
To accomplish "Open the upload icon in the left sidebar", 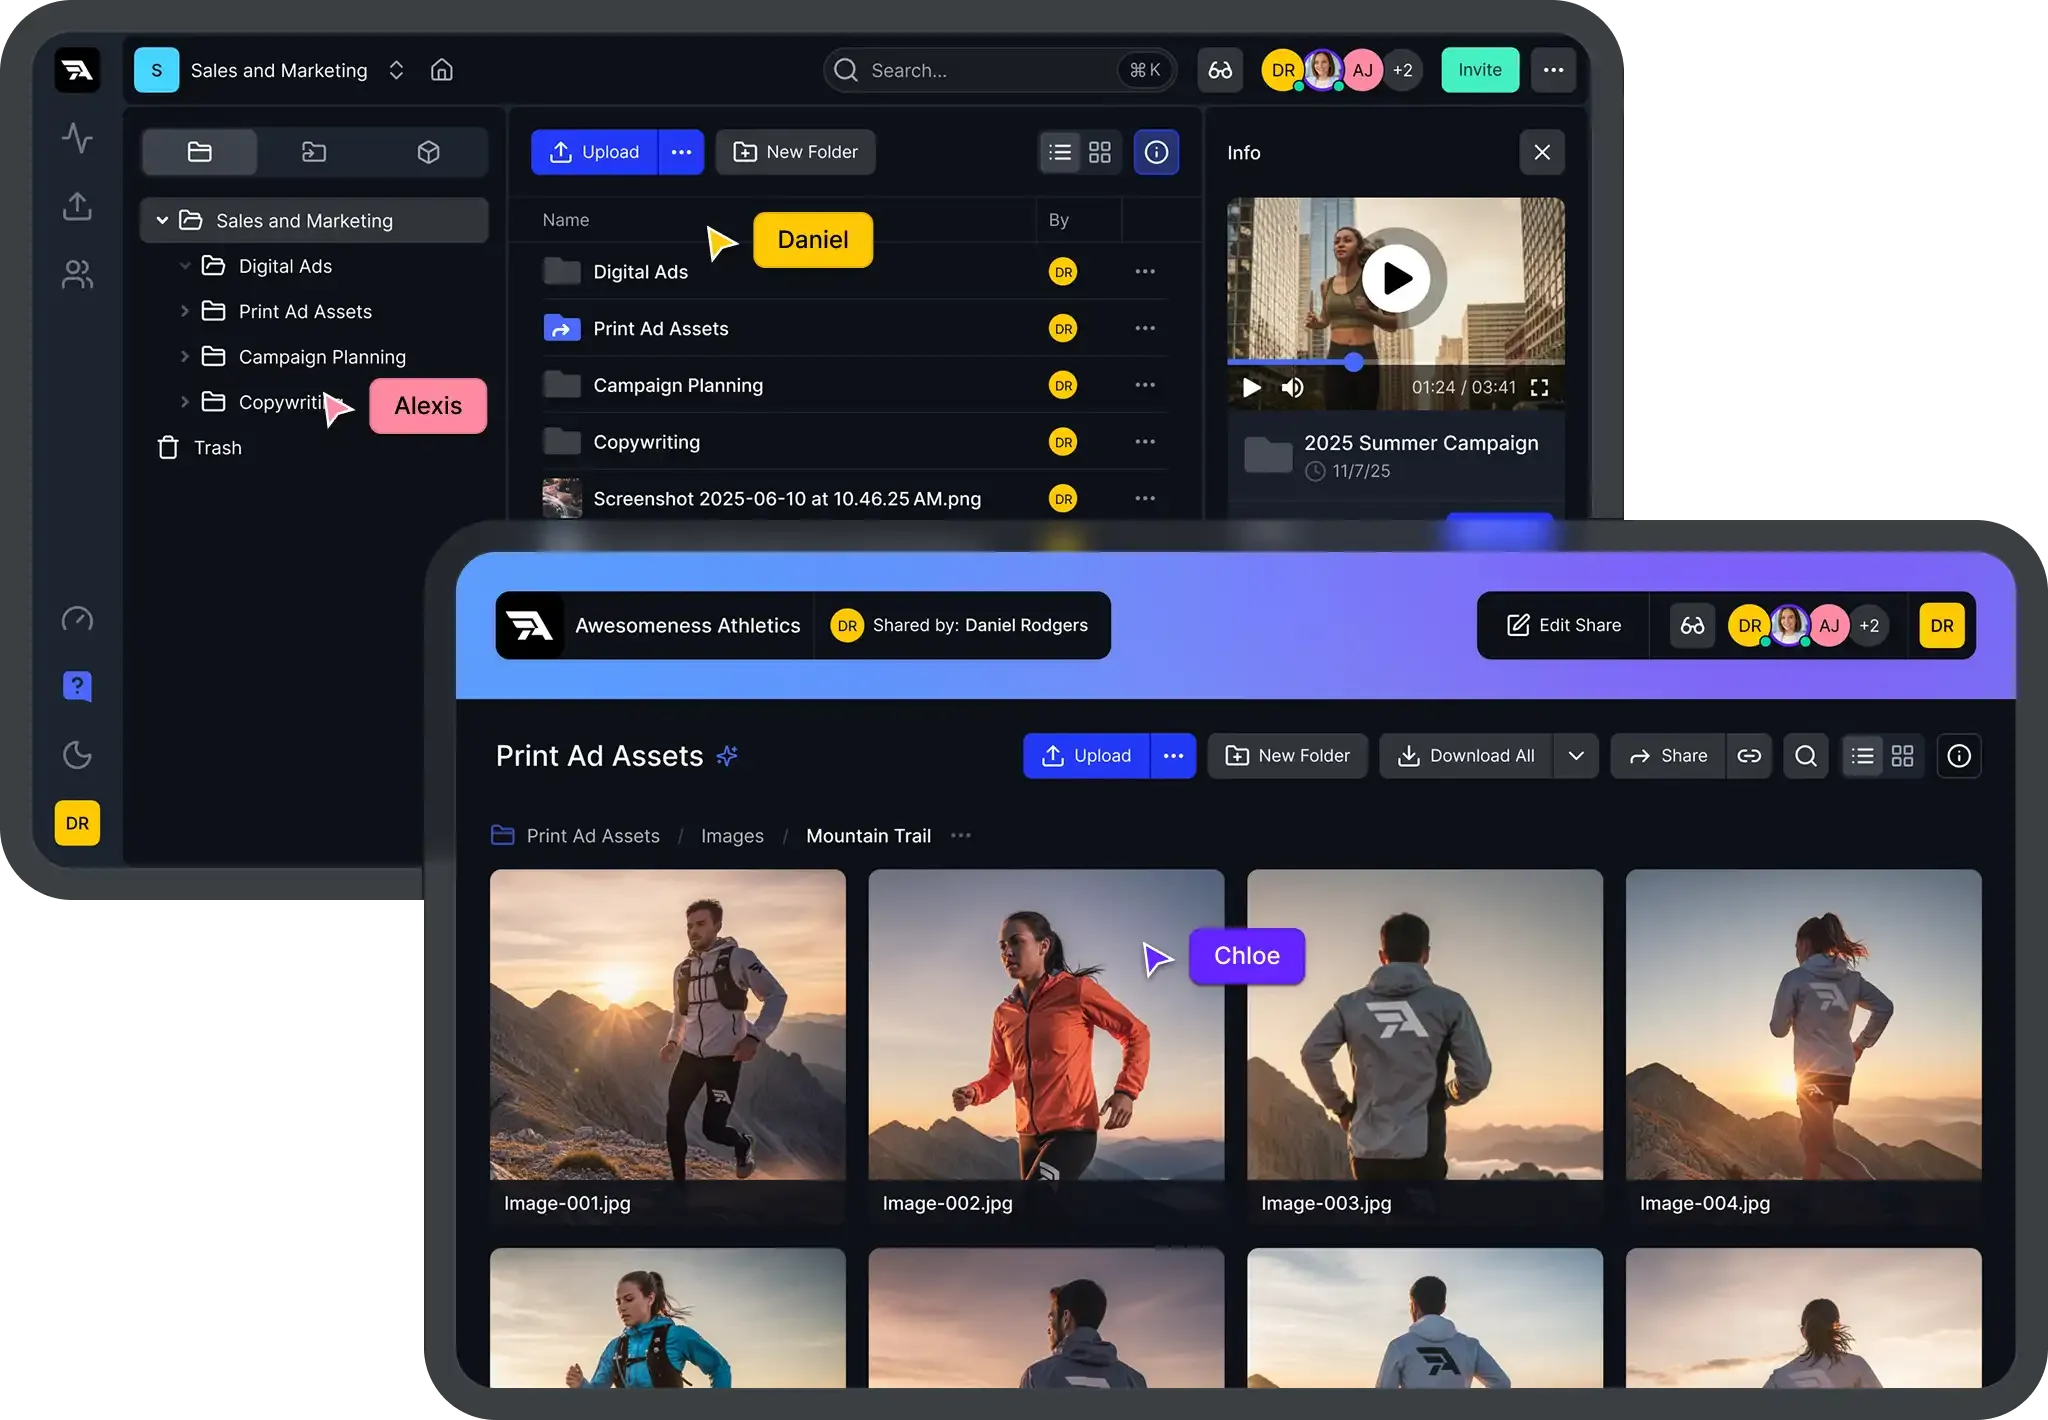I will pos(77,206).
